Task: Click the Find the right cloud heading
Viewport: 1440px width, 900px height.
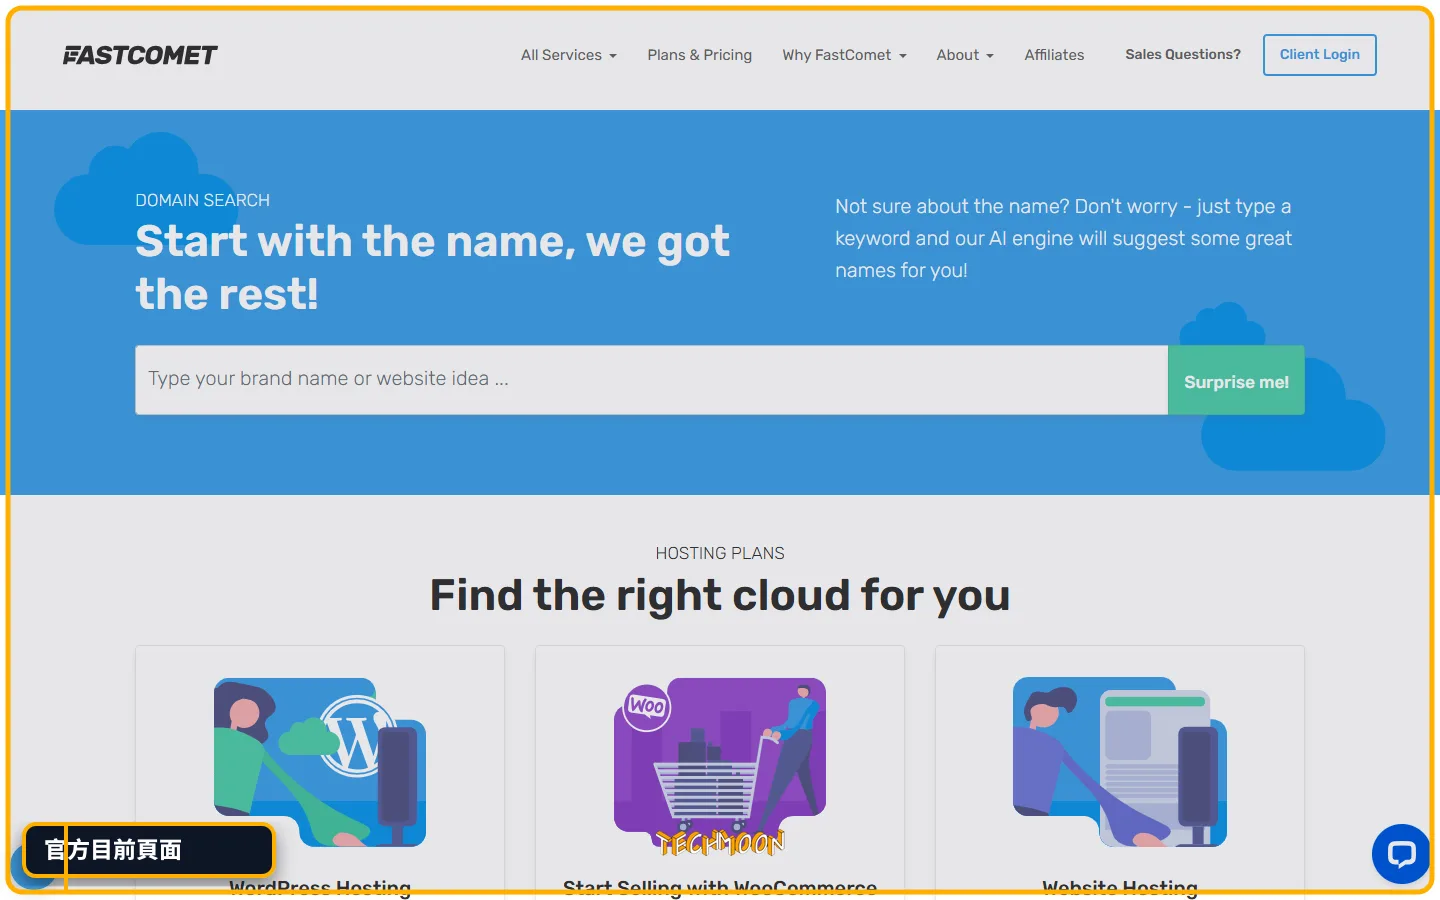Action: click(720, 595)
